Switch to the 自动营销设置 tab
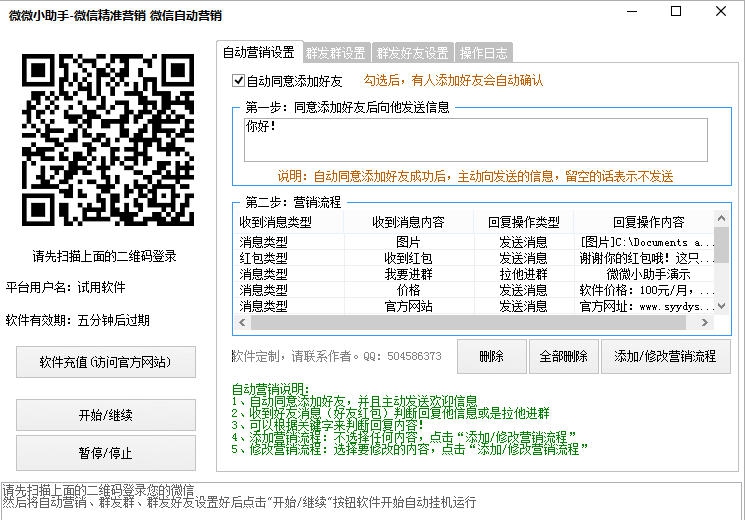This screenshot has height=520, width=745. pos(259,52)
